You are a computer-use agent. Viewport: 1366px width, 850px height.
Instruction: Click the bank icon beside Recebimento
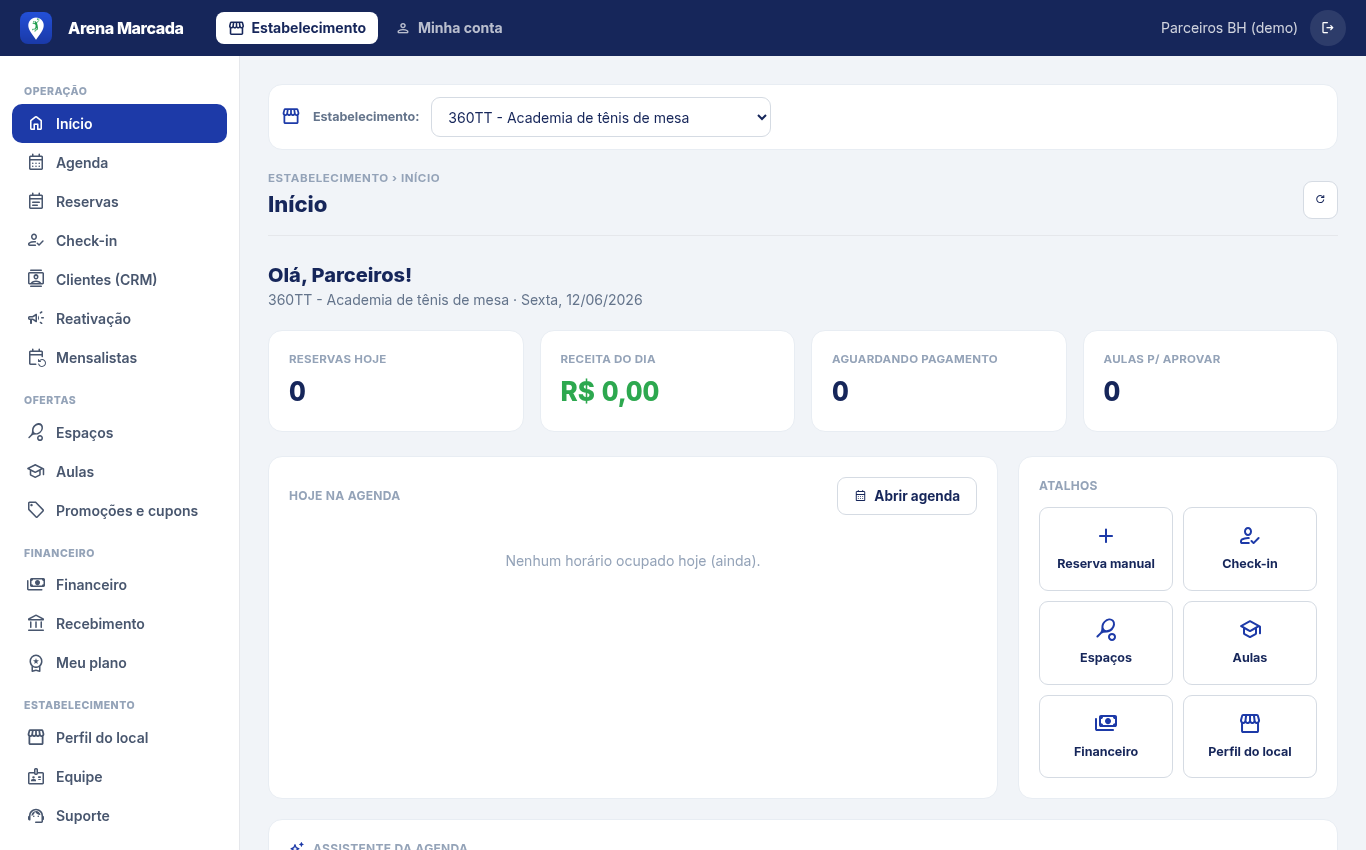pyautogui.click(x=36, y=624)
